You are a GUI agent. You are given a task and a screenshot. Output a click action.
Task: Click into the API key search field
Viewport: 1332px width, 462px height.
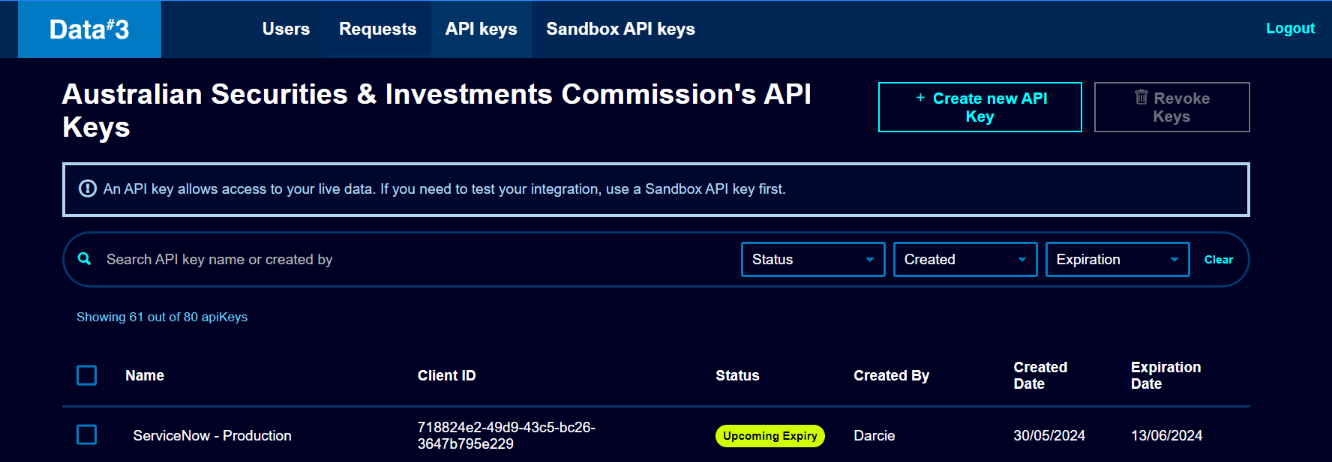coord(400,259)
